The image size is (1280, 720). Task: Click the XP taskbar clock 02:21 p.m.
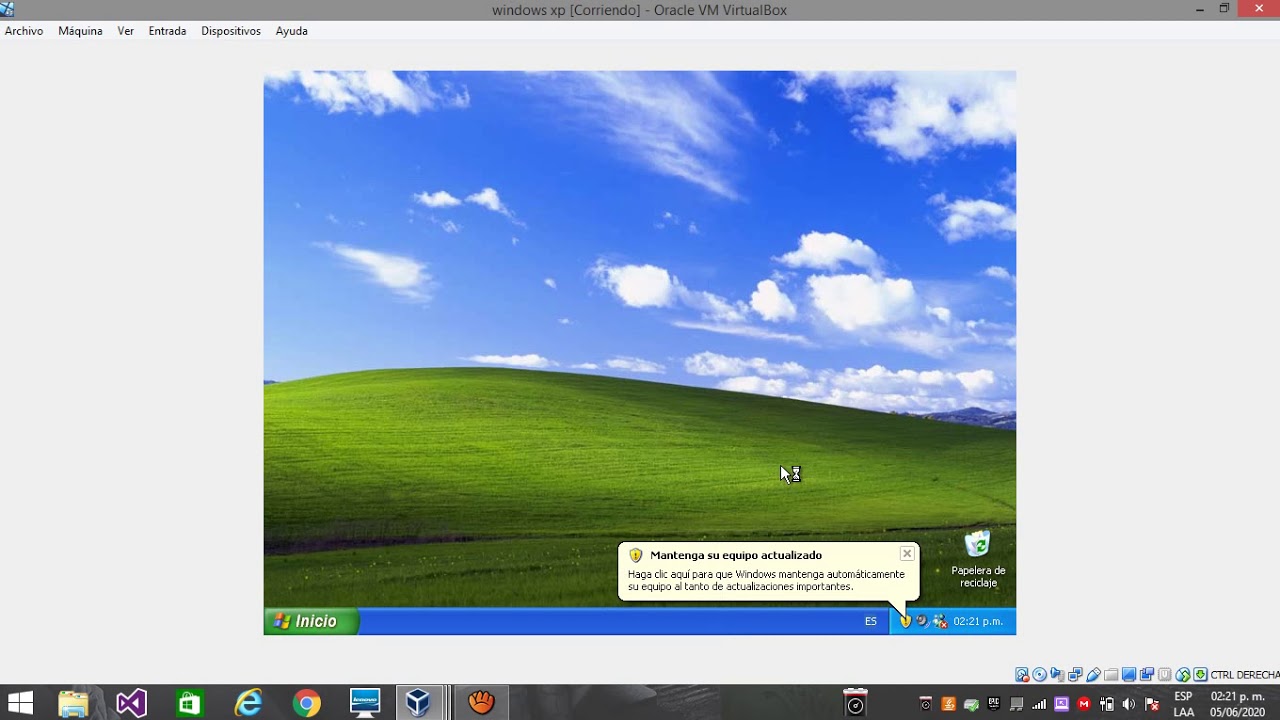point(978,621)
